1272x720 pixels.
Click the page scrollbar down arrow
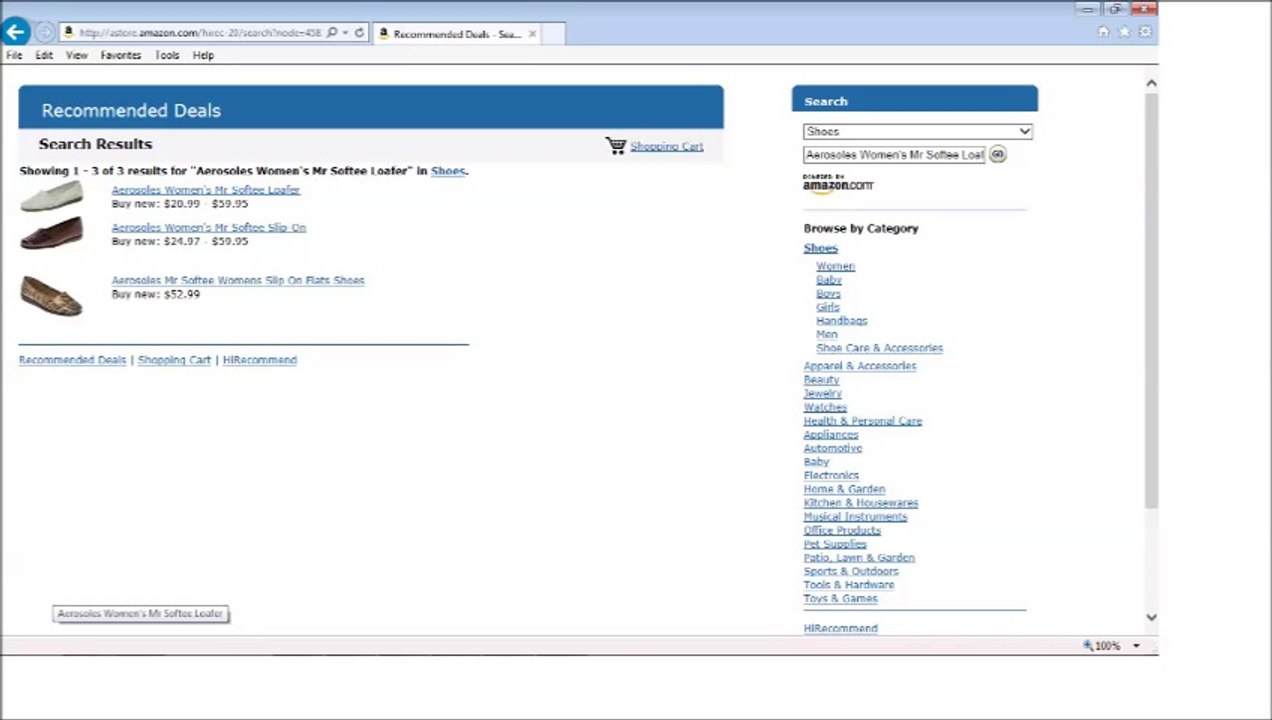point(1151,618)
